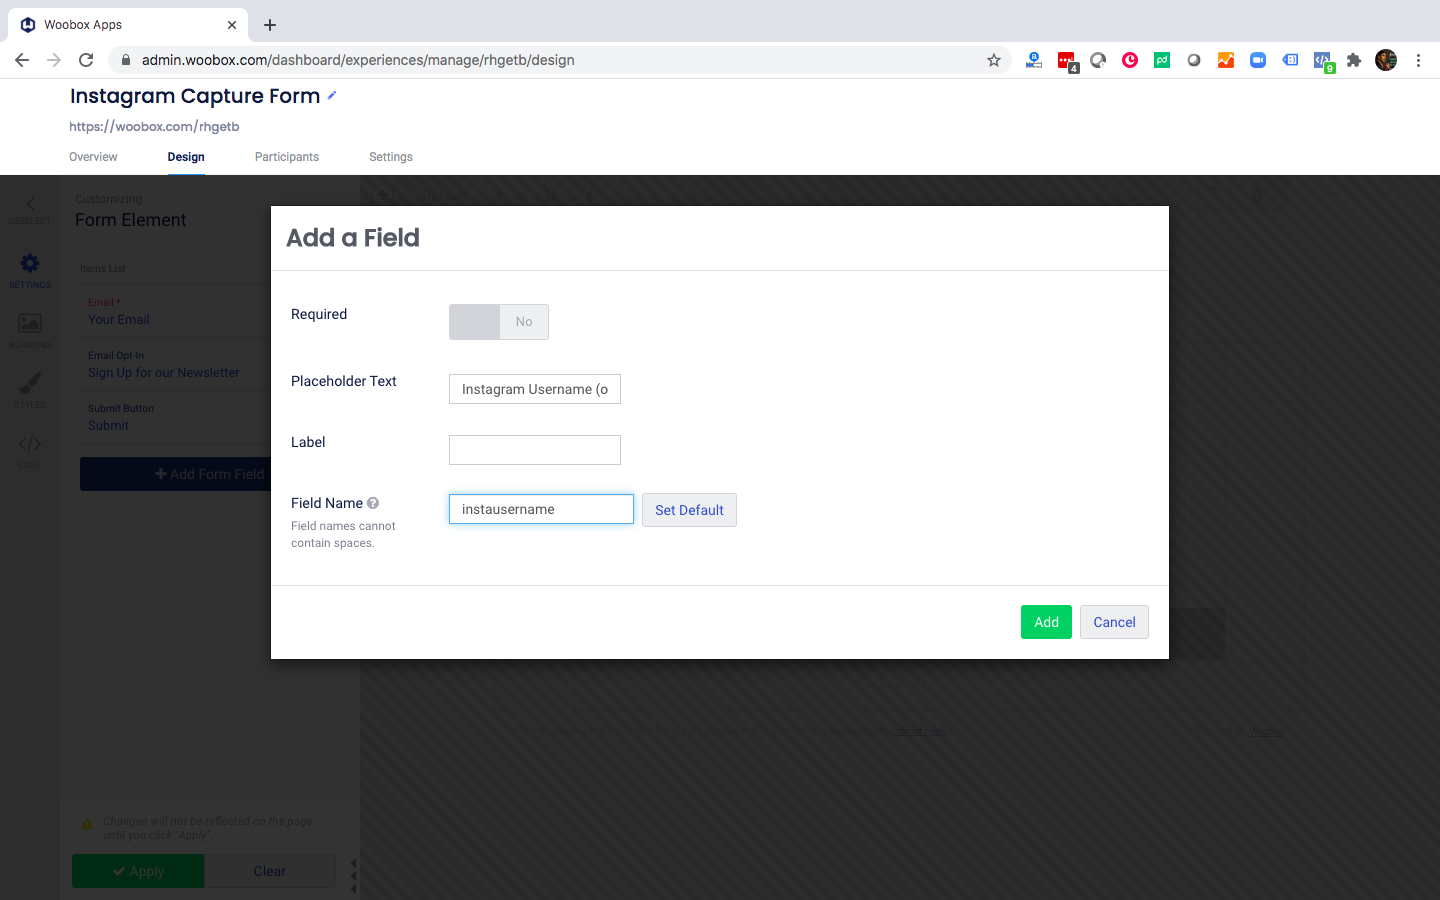This screenshot has width=1440, height=900.
Task: Open the woobox.com/rhgetb link
Action: click(x=154, y=127)
